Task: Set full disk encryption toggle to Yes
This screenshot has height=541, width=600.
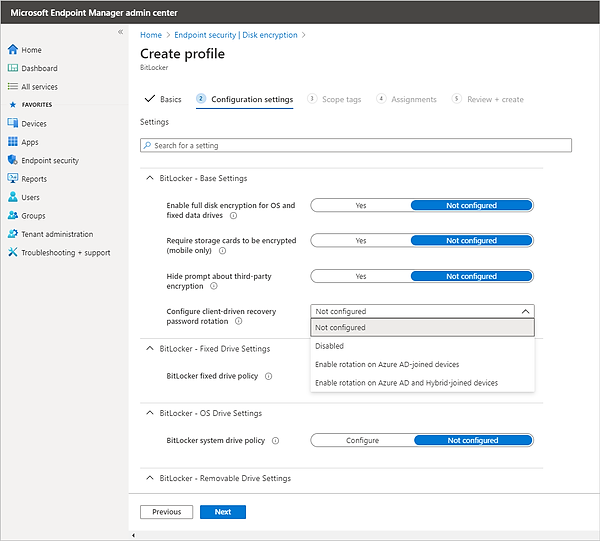Action: (x=361, y=205)
